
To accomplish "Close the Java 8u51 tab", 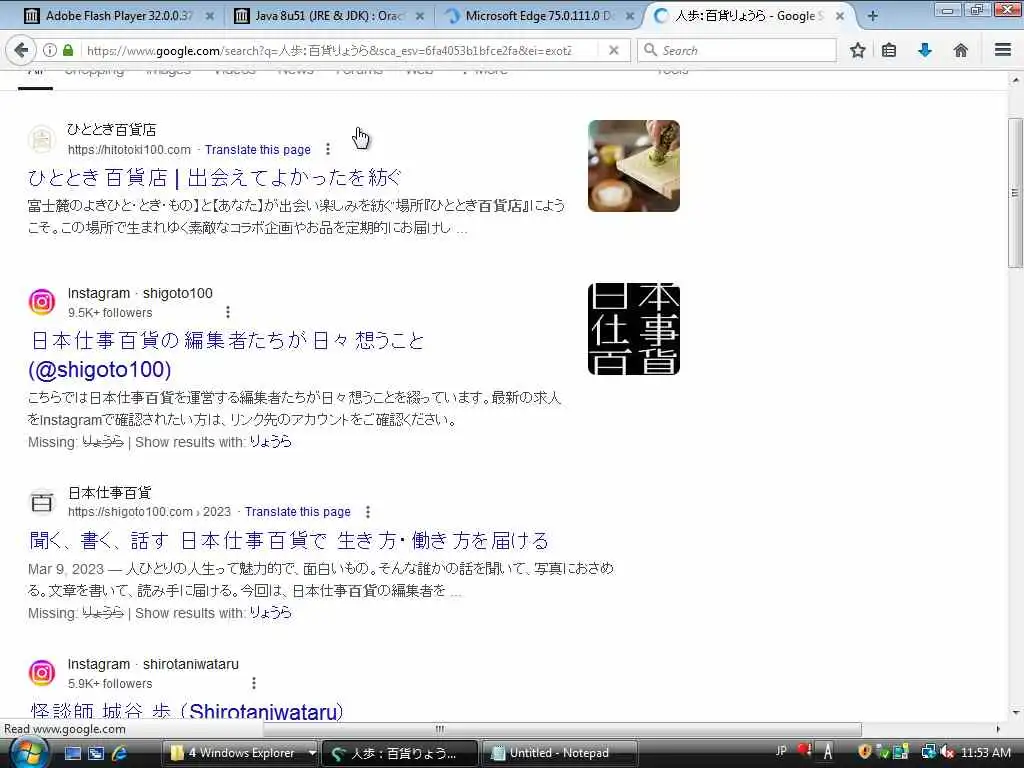I will click(419, 16).
